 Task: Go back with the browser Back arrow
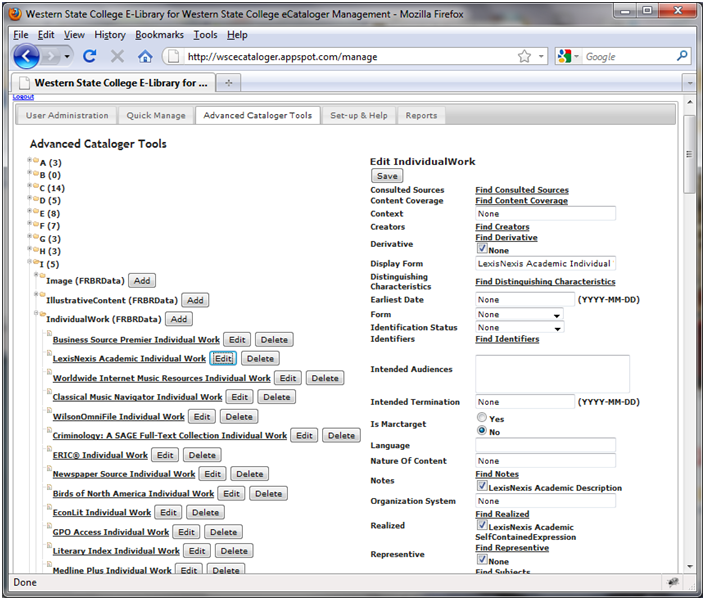pyautogui.click(x=26, y=57)
